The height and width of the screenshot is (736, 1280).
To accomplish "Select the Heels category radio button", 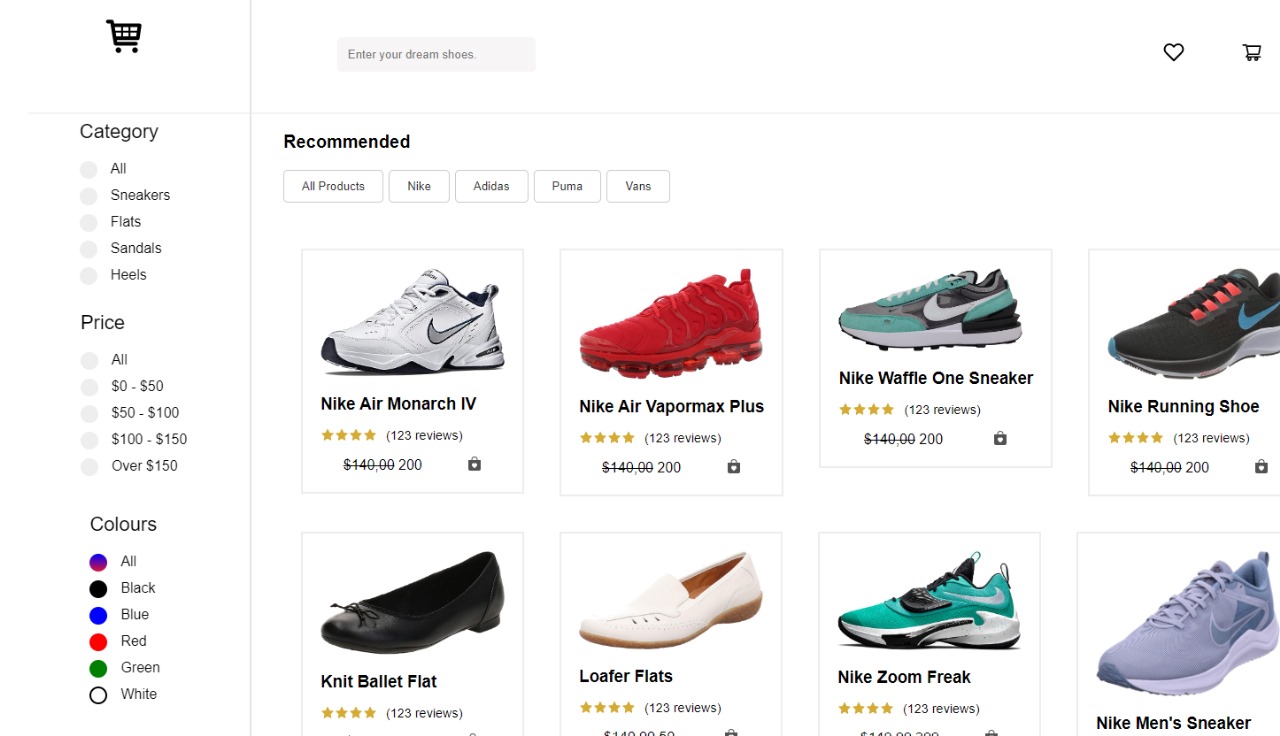I will 88,274.
